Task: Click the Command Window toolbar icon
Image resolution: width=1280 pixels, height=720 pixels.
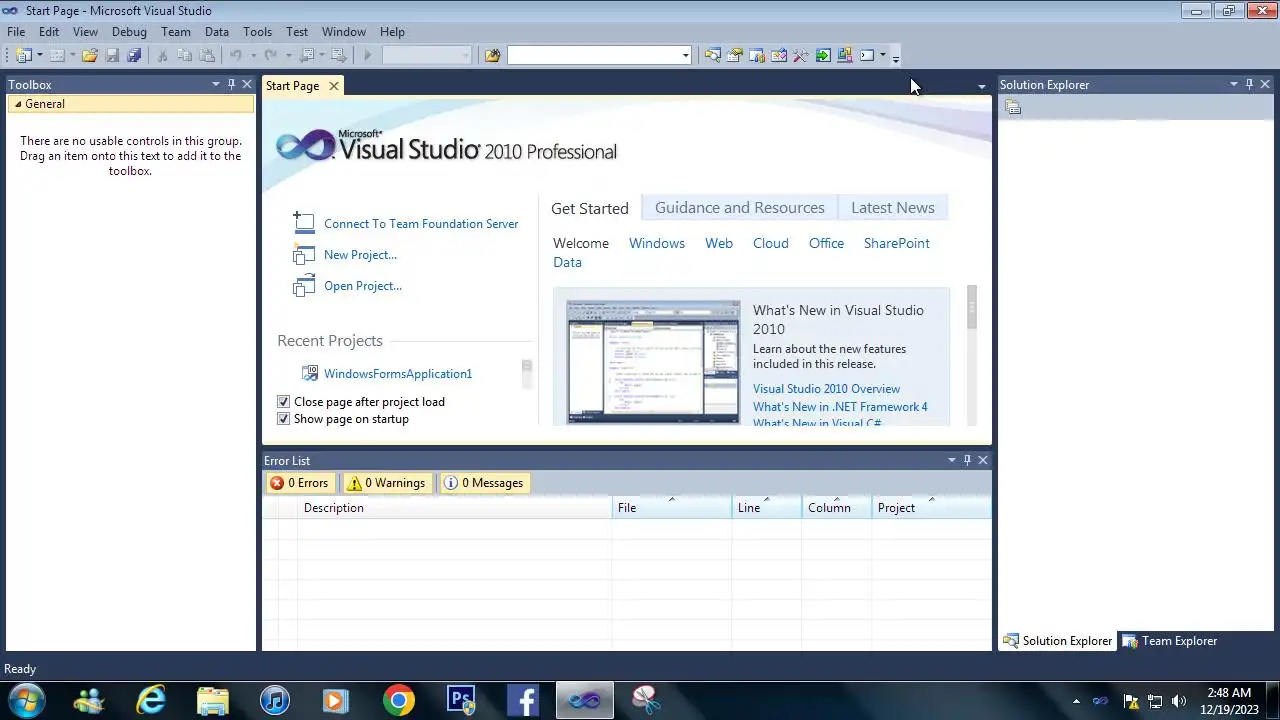Action: 867,56
